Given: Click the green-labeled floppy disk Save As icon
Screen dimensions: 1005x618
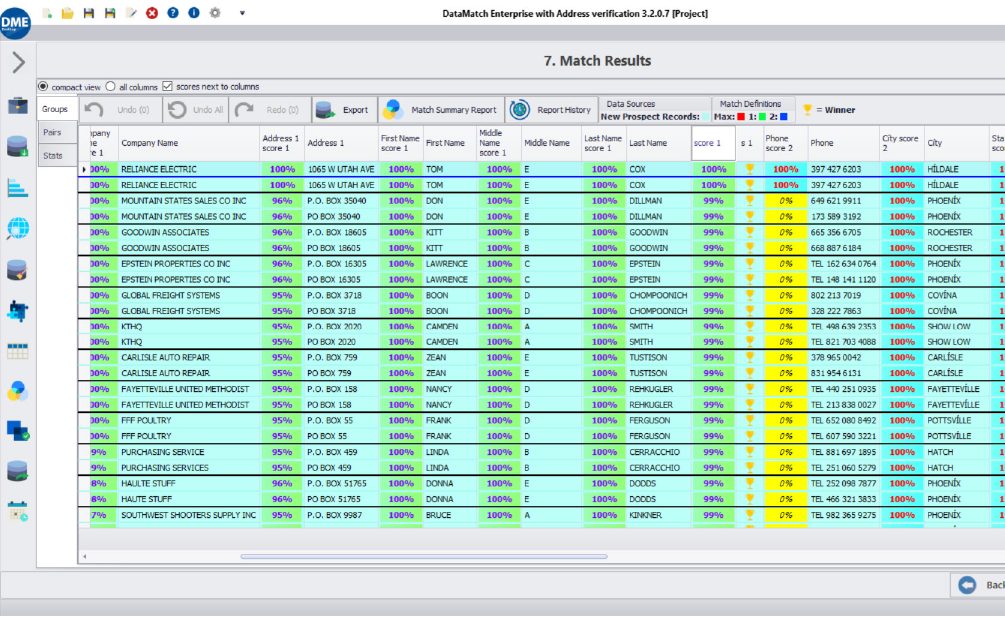Looking at the screenshot, I should (110, 13).
